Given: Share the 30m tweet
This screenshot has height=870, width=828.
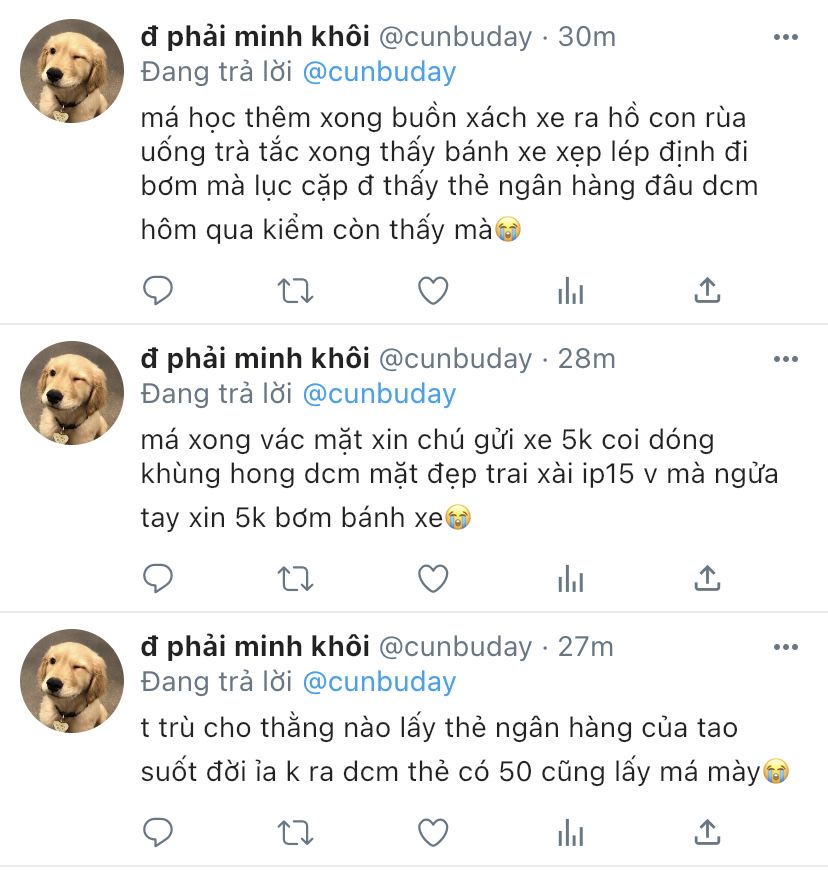Looking at the screenshot, I should pyautogui.click(x=707, y=290).
